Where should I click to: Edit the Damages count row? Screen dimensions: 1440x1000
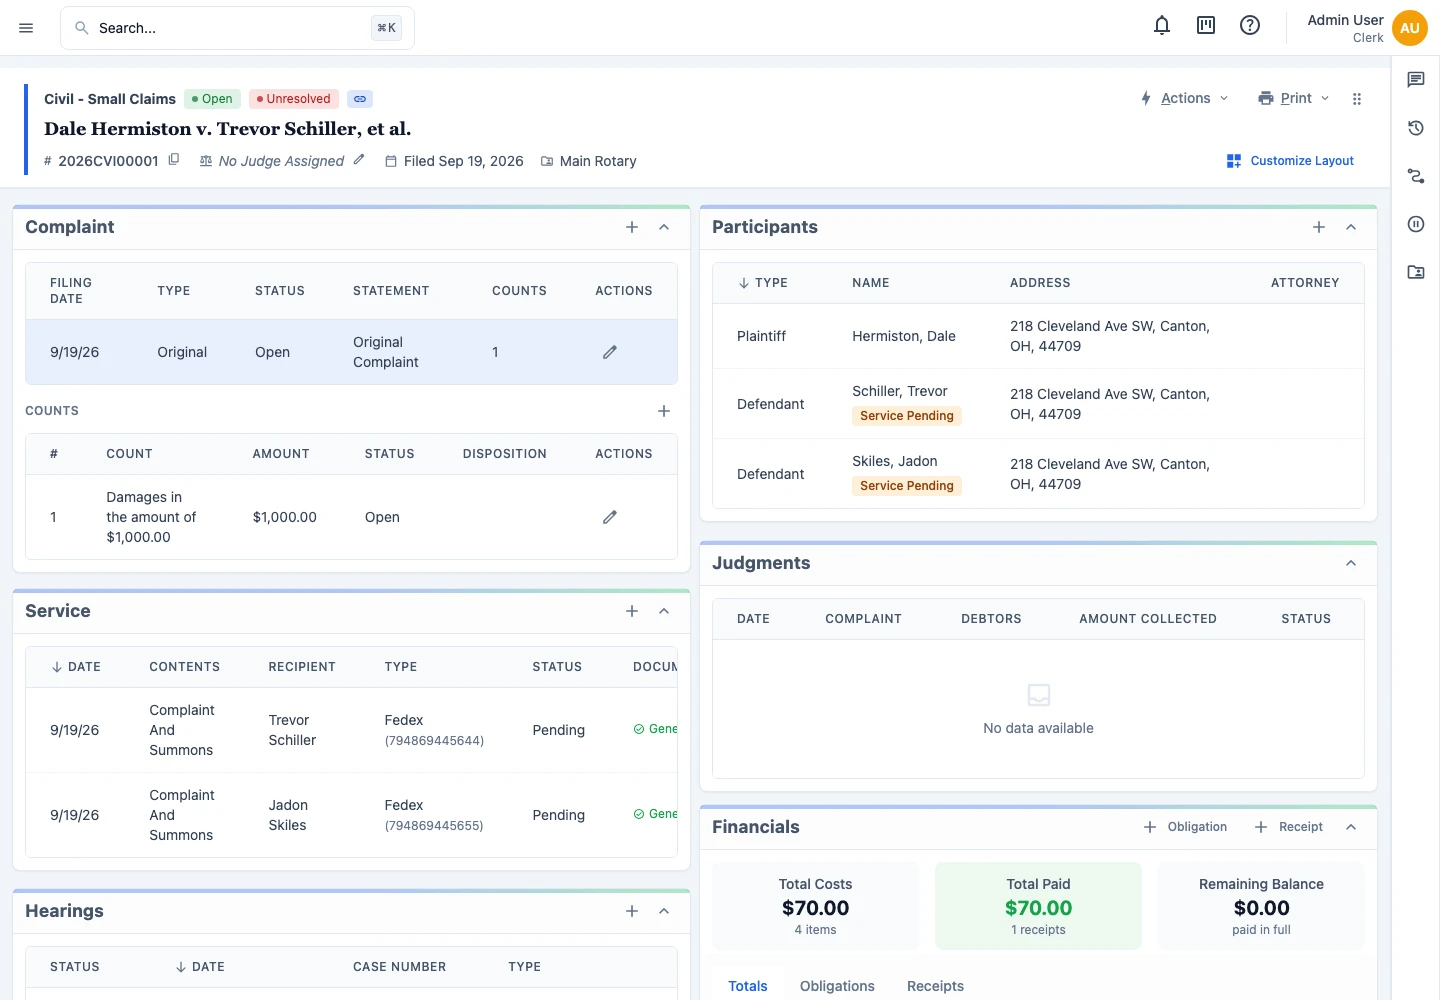click(610, 517)
